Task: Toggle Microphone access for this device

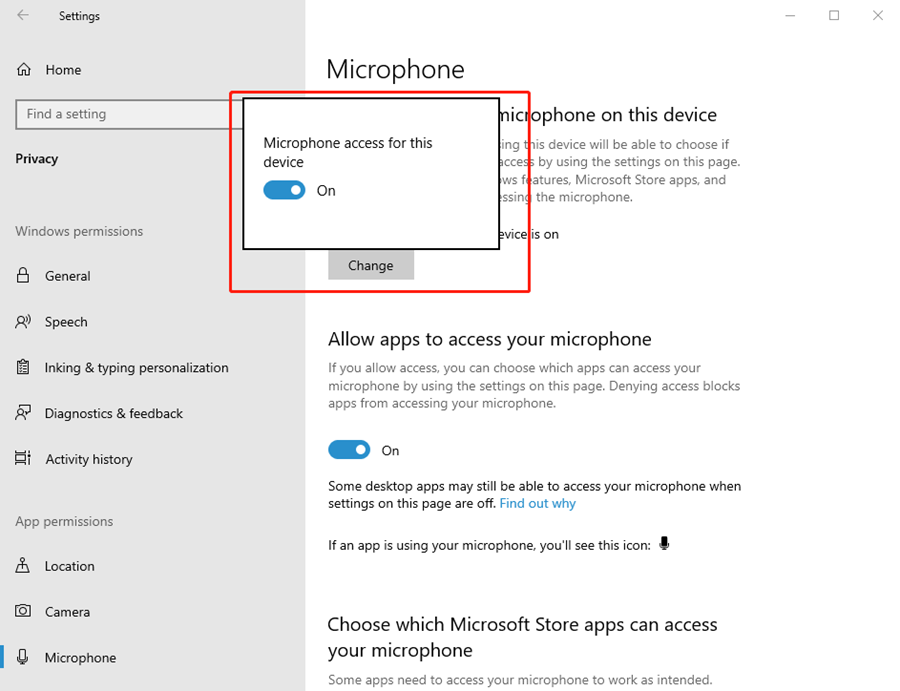Action: tap(284, 191)
